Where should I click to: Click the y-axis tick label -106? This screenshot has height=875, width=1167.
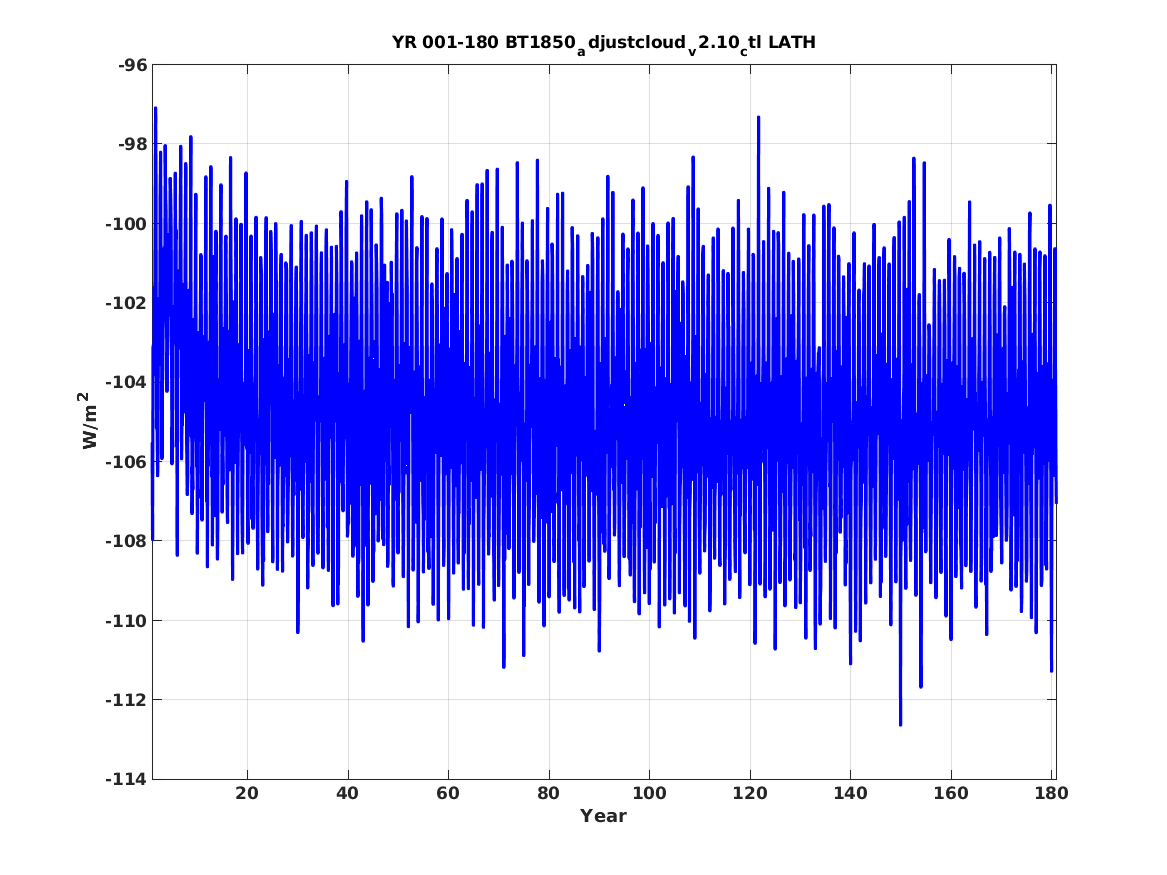[127, 461]
